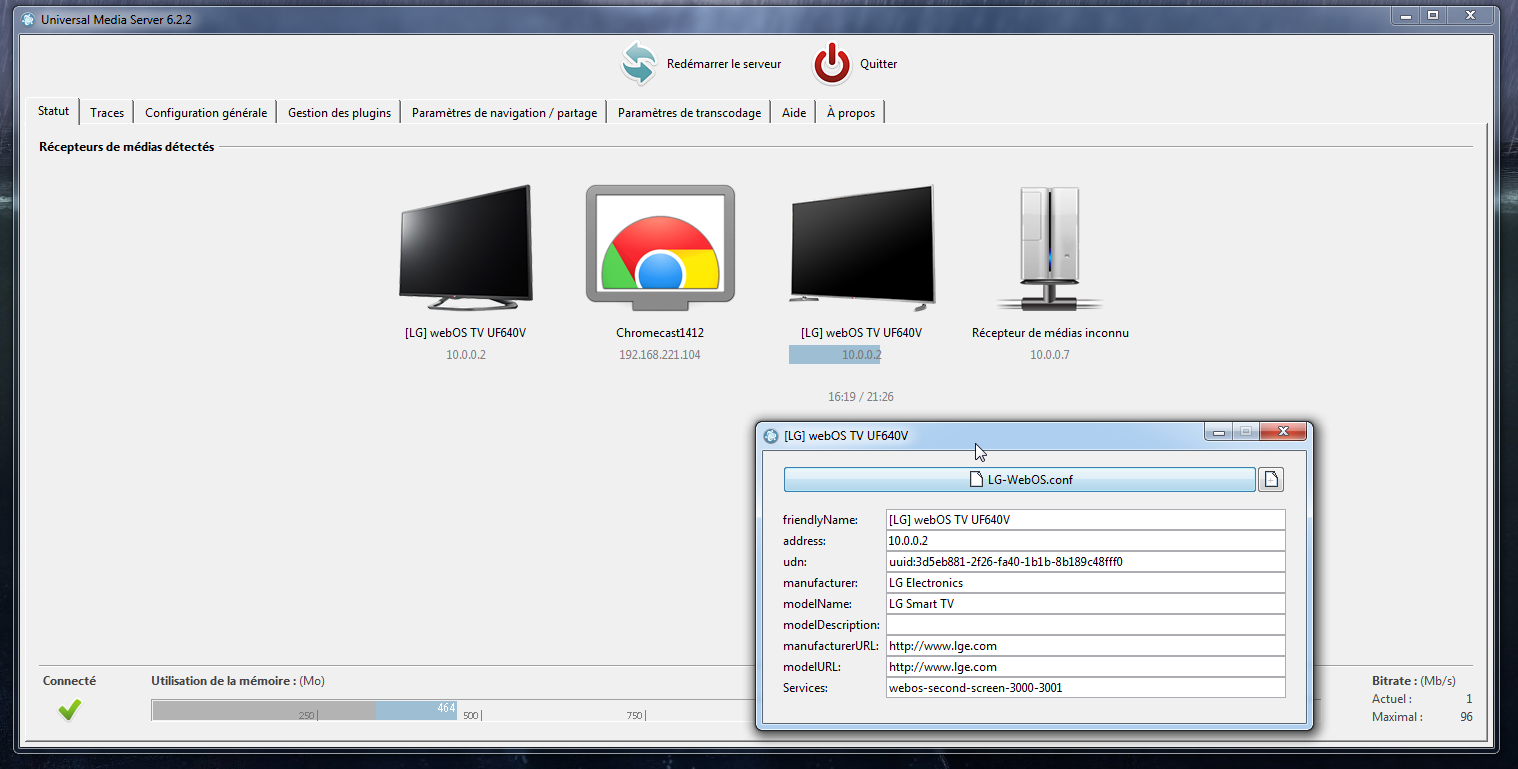Image resolution: width=1518 pixels, height=769 pixels.
Task: Switch to the Statut tab
Action: pos(54,111)
